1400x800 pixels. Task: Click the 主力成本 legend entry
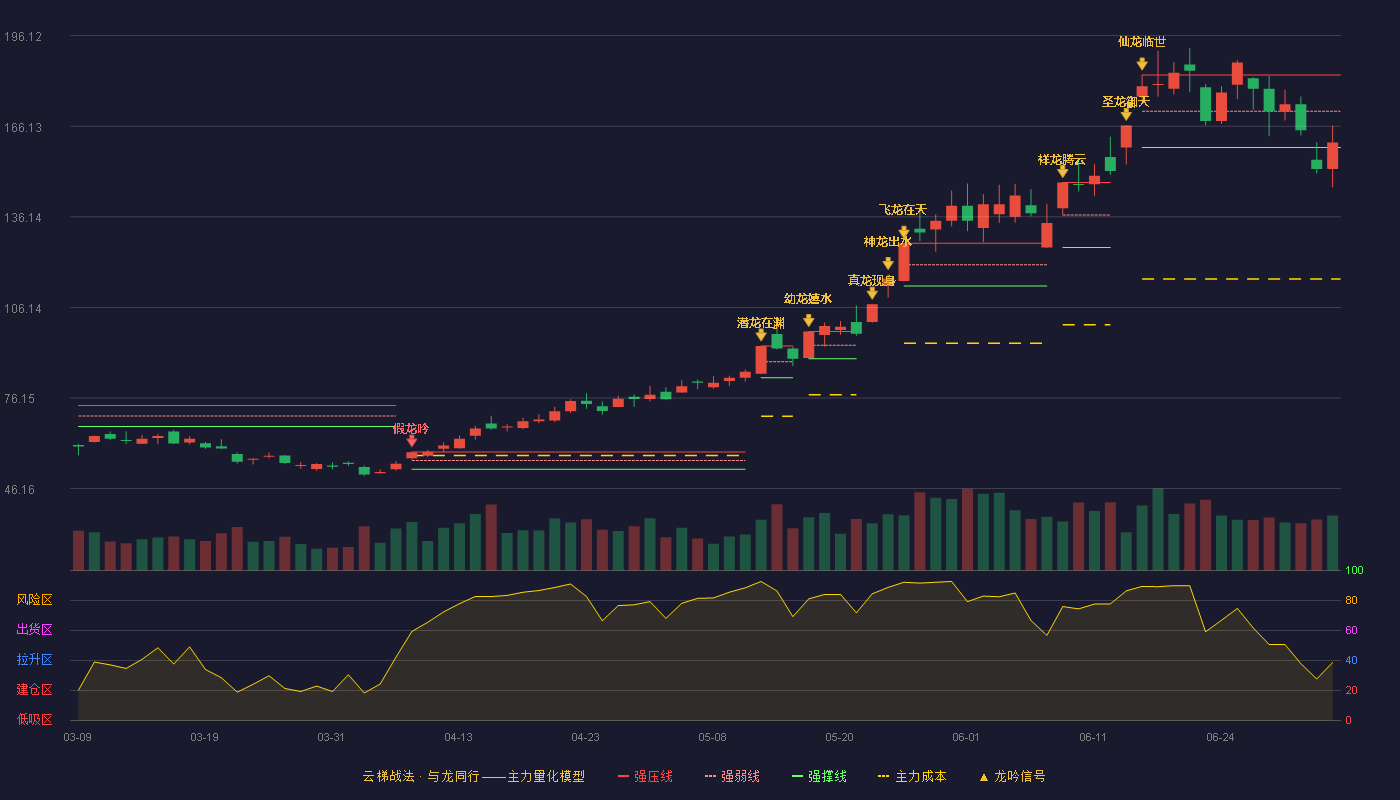(912, 776)
